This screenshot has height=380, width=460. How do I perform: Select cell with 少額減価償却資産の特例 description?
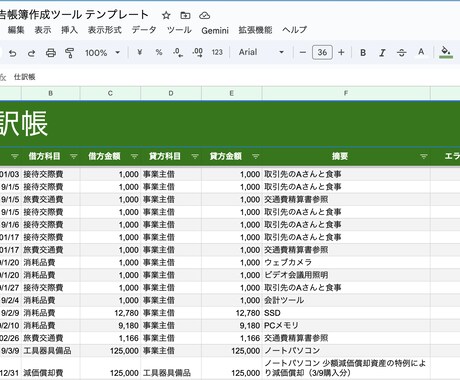pyautogui.click(x=346, y=367)
